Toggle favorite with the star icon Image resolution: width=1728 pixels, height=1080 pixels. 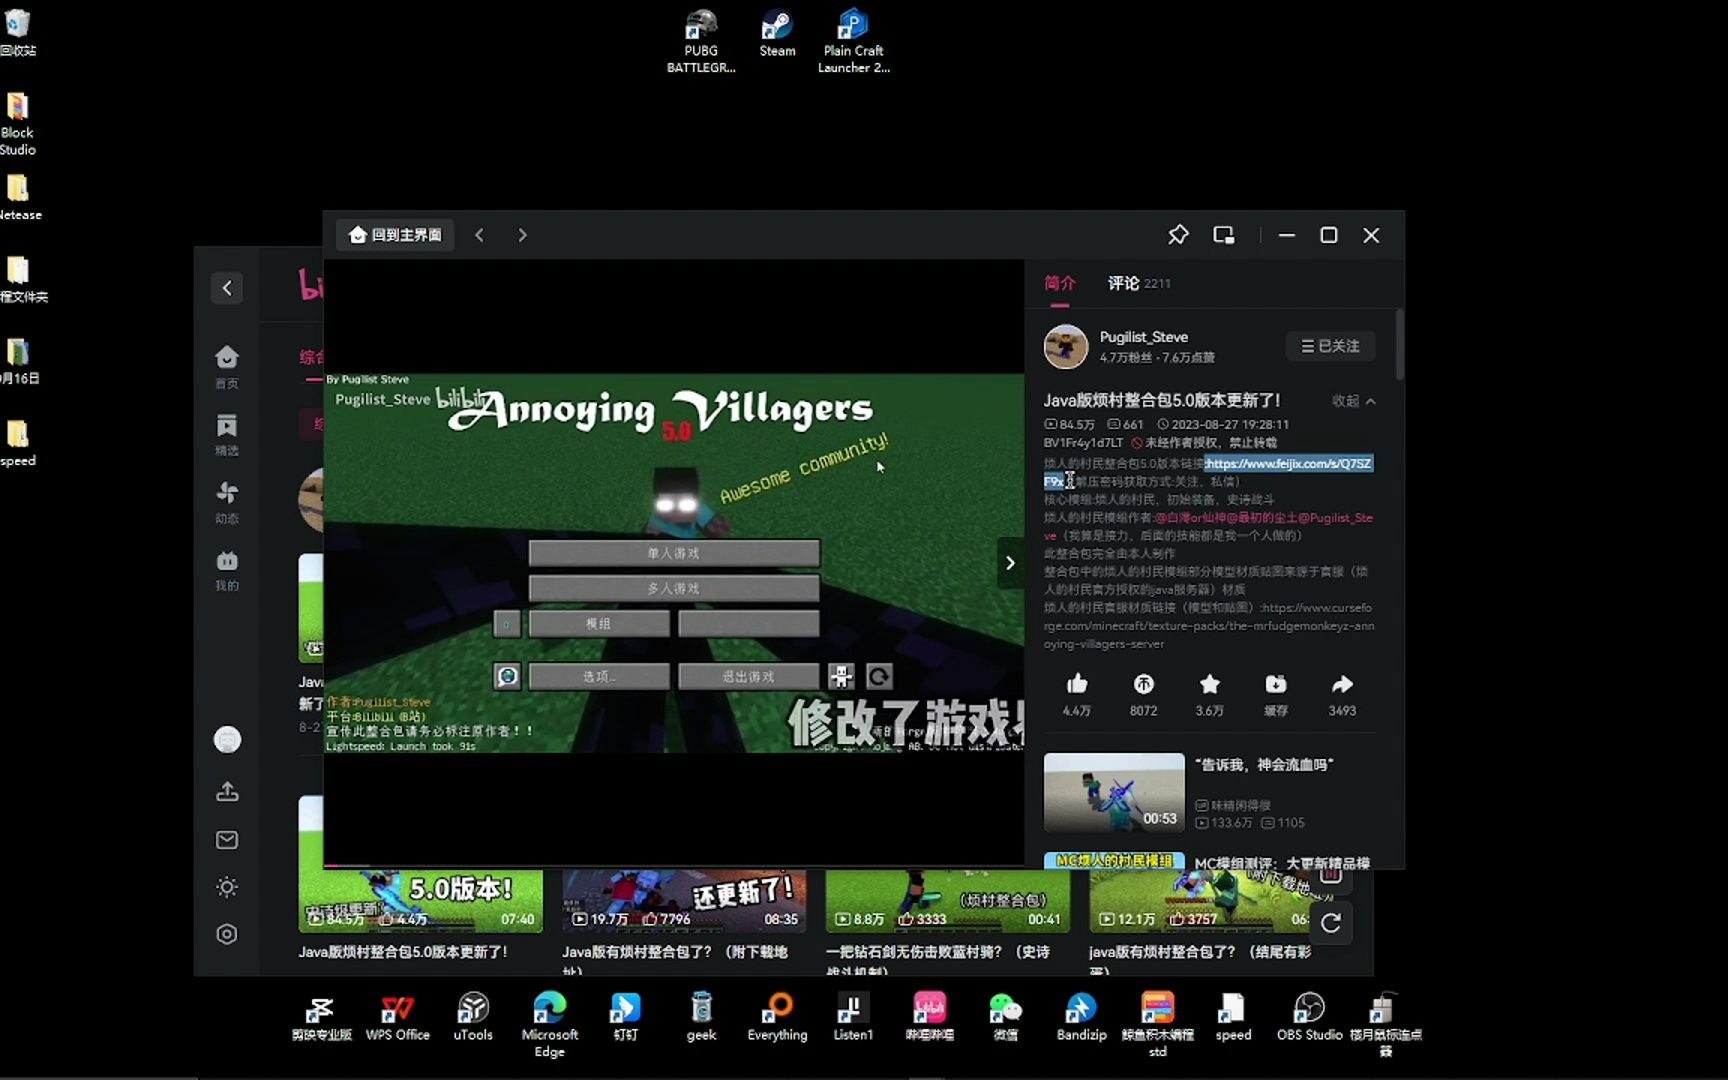click(1209, 684)
